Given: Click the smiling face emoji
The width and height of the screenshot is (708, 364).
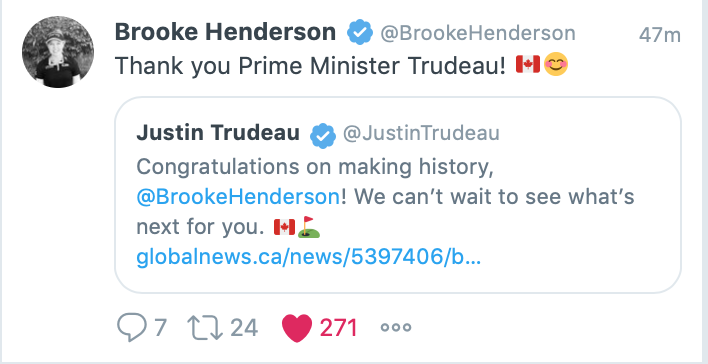Looking at the screenshot, I should click(556, 64).
